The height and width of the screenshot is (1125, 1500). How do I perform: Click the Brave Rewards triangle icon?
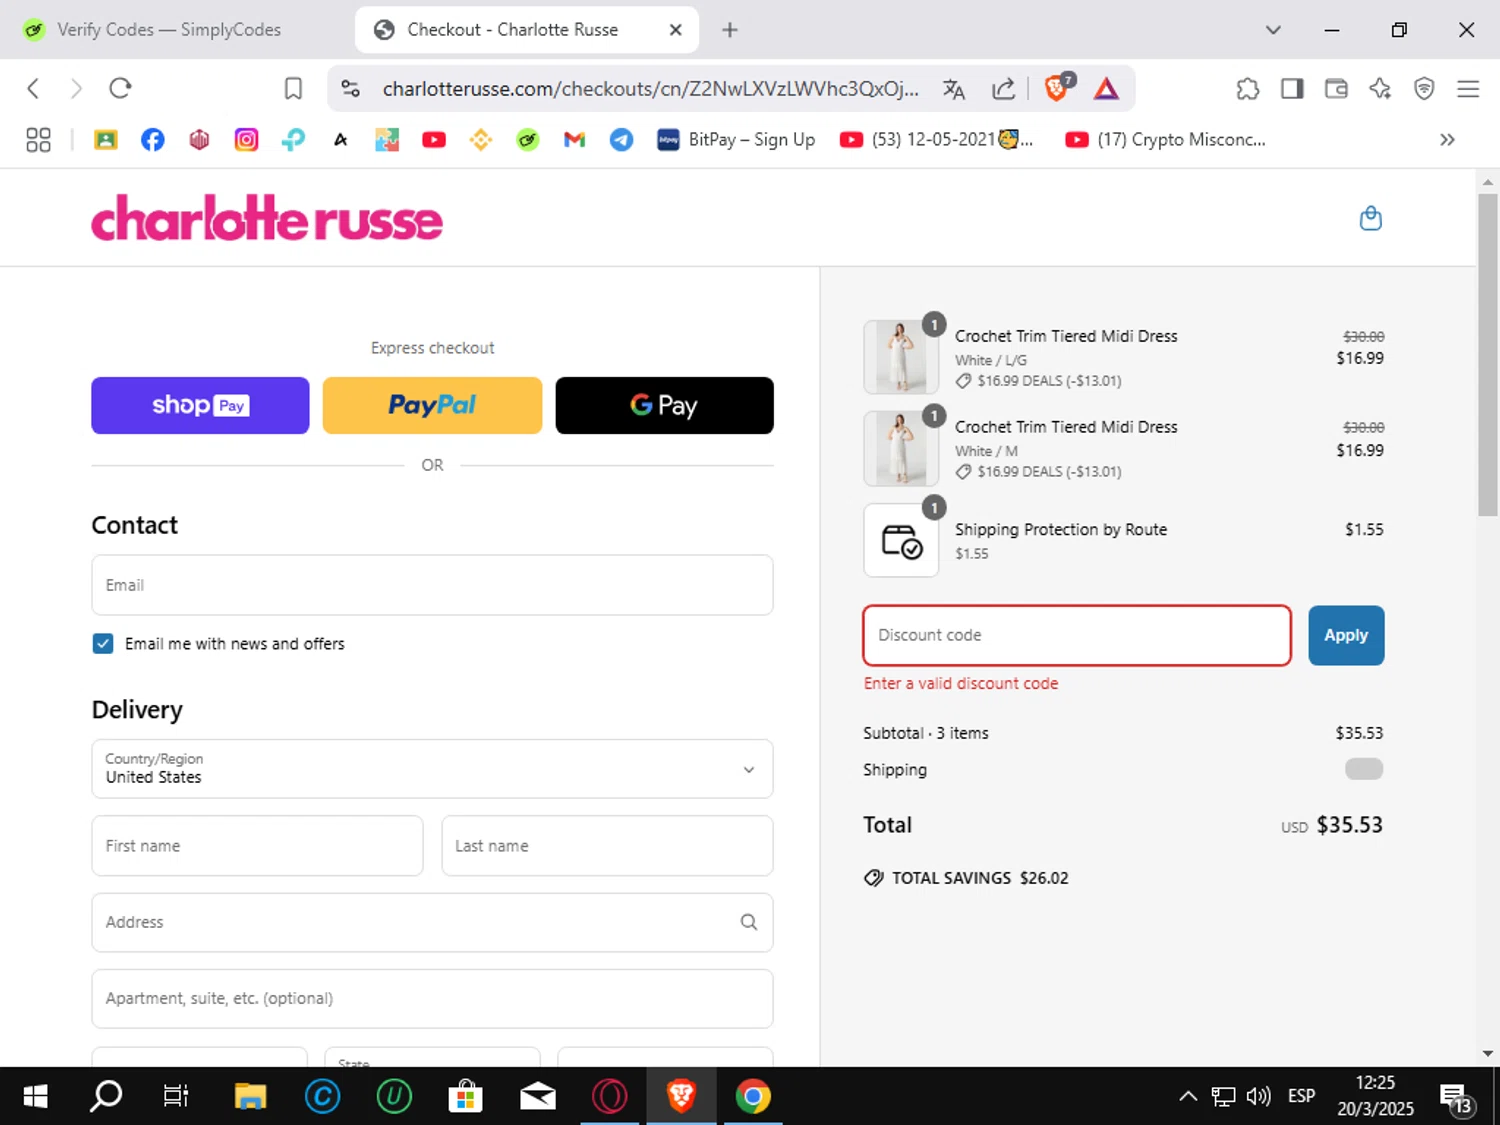click(1106, 89)
